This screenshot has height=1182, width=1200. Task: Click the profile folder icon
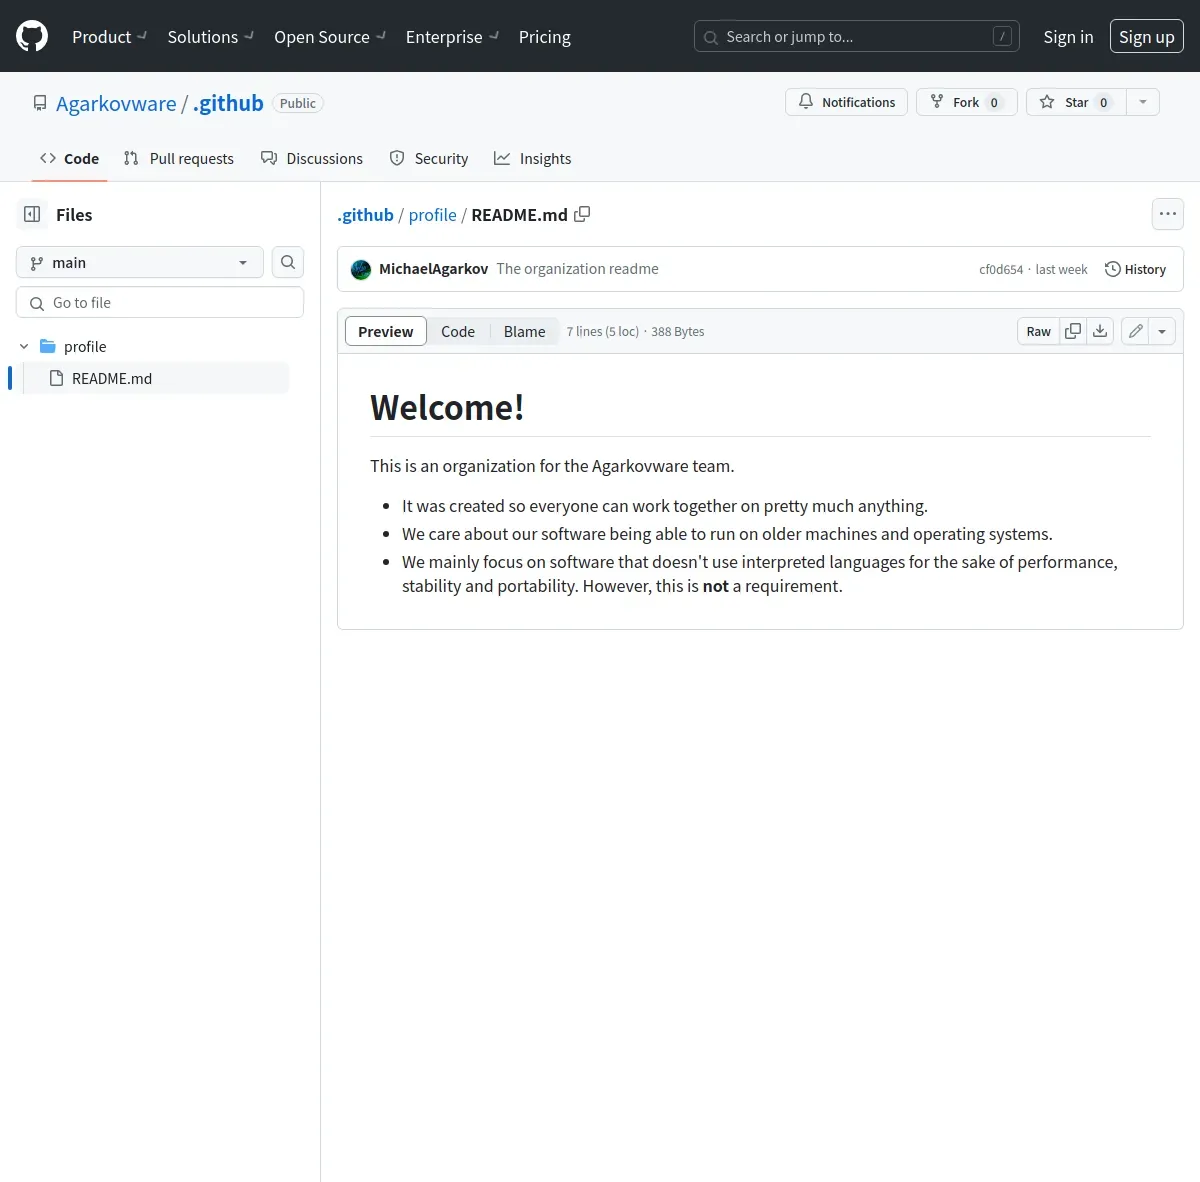point(47,346)
